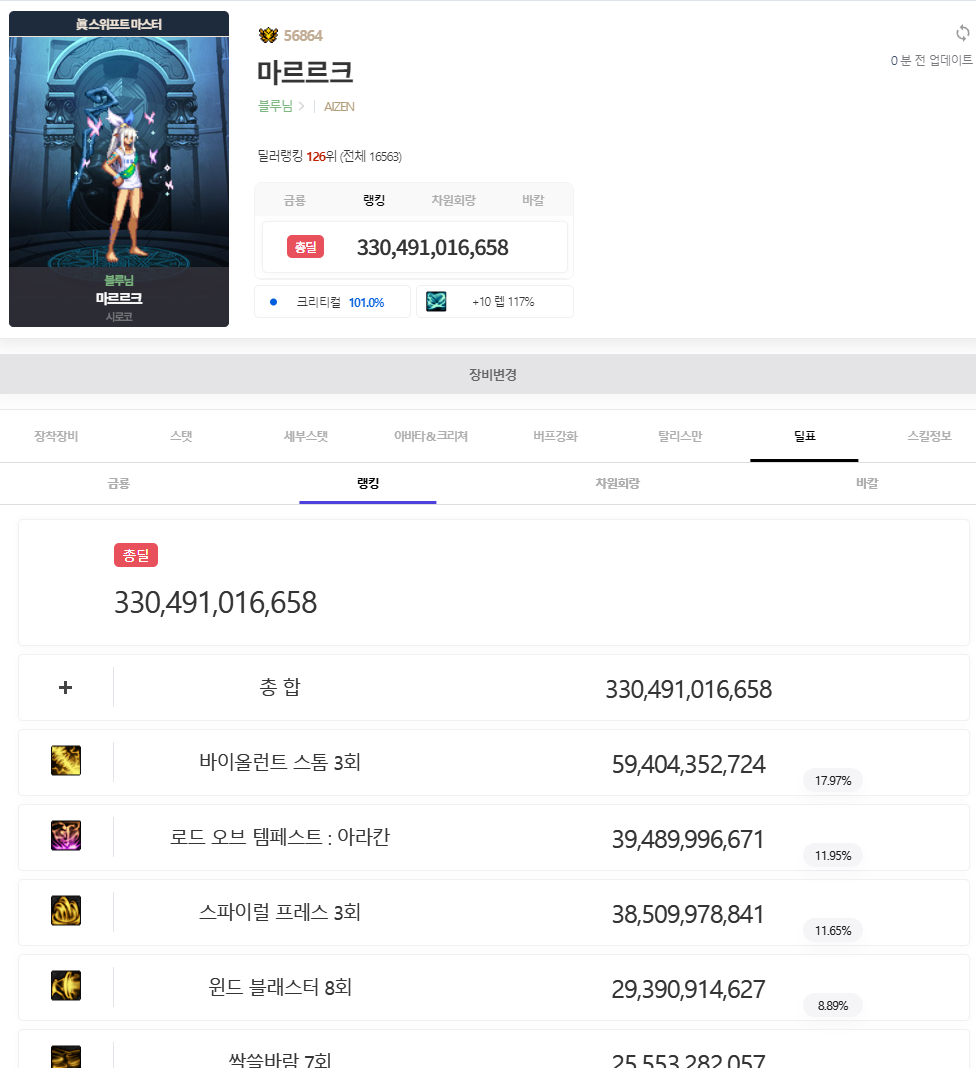Click the 크리티컬 101.0% stat box
Screen dimensions: 976x1068
(332, 302)
